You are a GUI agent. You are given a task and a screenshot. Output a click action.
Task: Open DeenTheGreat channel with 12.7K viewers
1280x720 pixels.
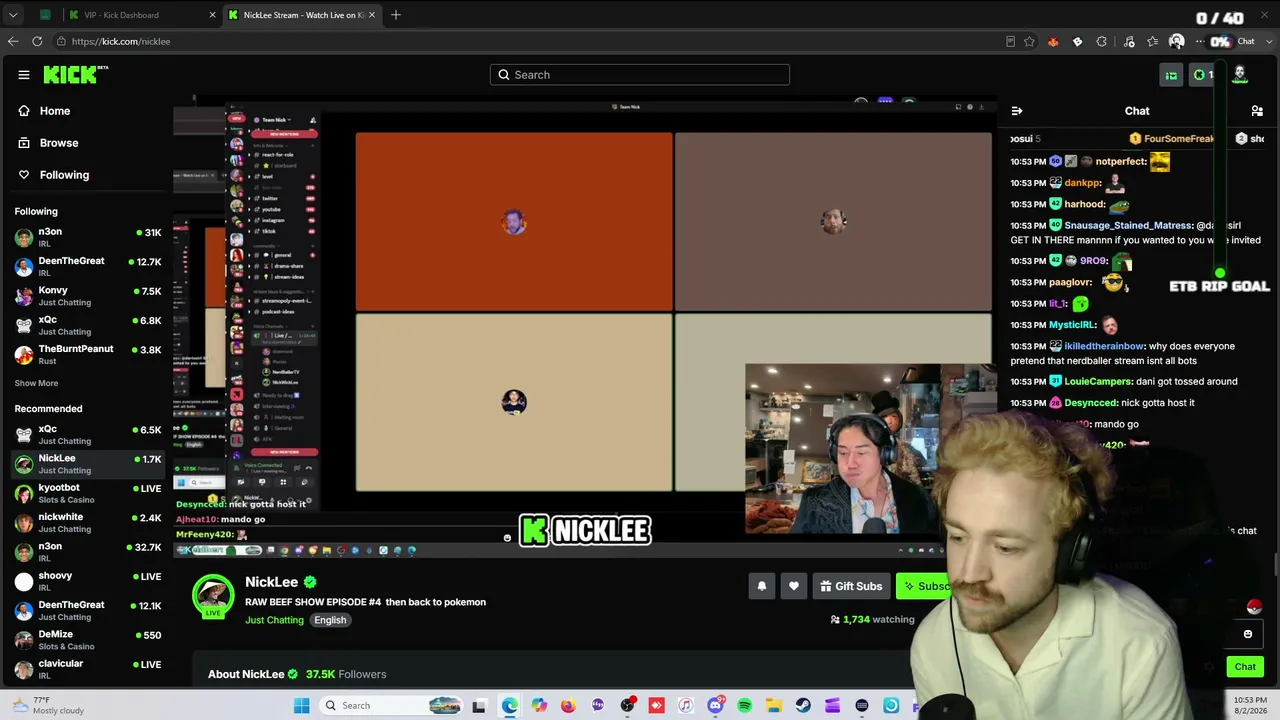[x=88, y=267]
